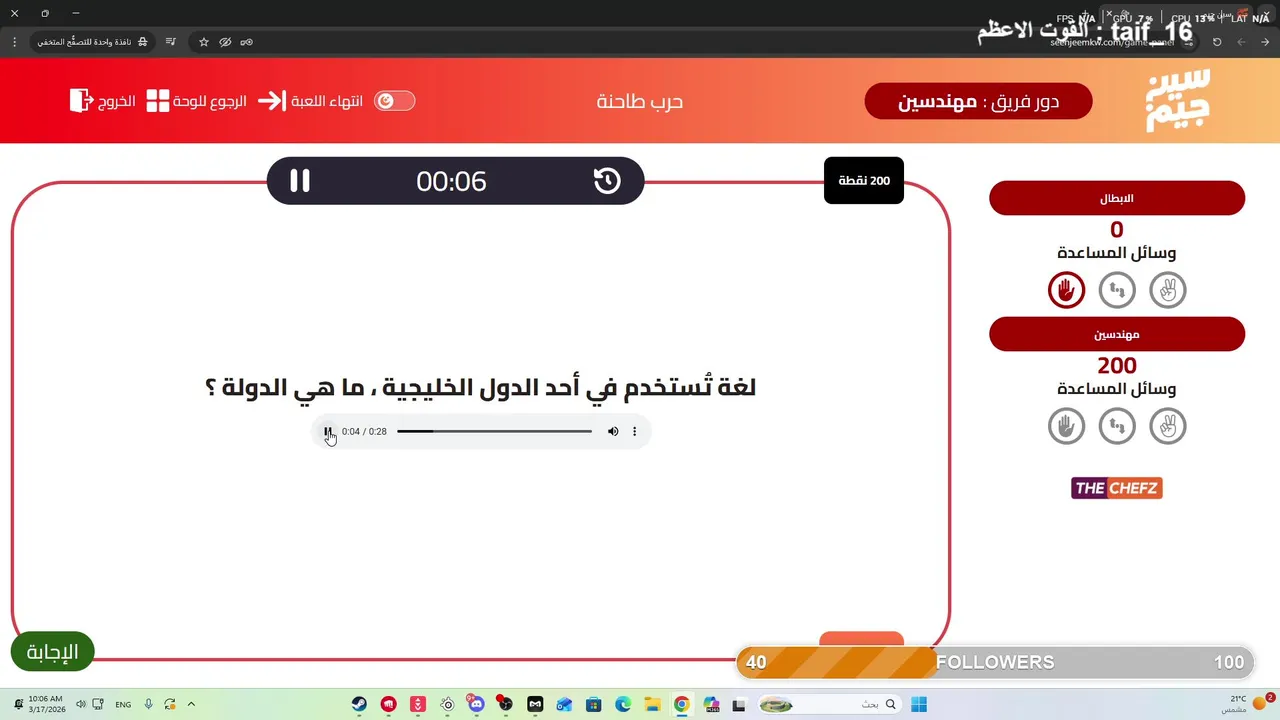Reset the countdown timer with rewind icon

[607, 181]
